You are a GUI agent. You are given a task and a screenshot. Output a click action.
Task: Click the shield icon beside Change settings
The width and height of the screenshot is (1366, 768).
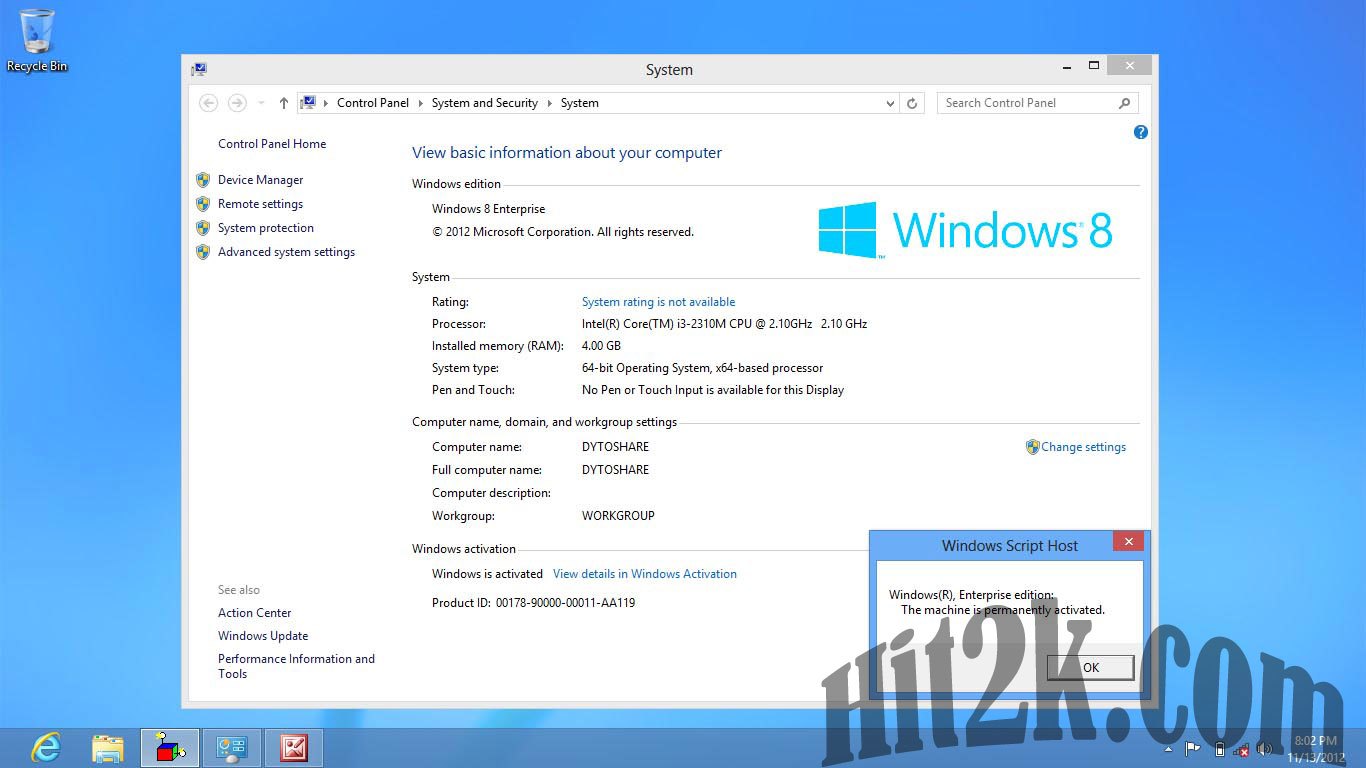[1032, 447]
